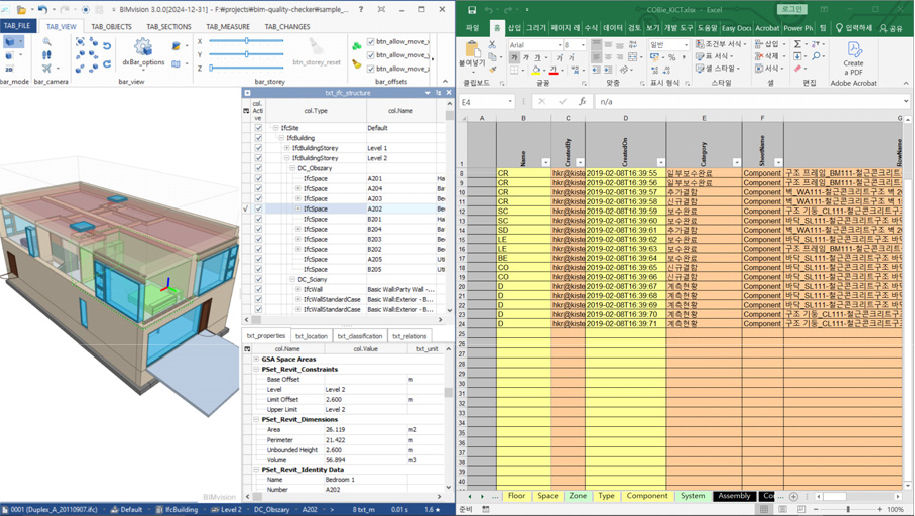Click the eraser clear icon in Excel
This screenshot has width=915, height=516.
click(x=797, y=69)
